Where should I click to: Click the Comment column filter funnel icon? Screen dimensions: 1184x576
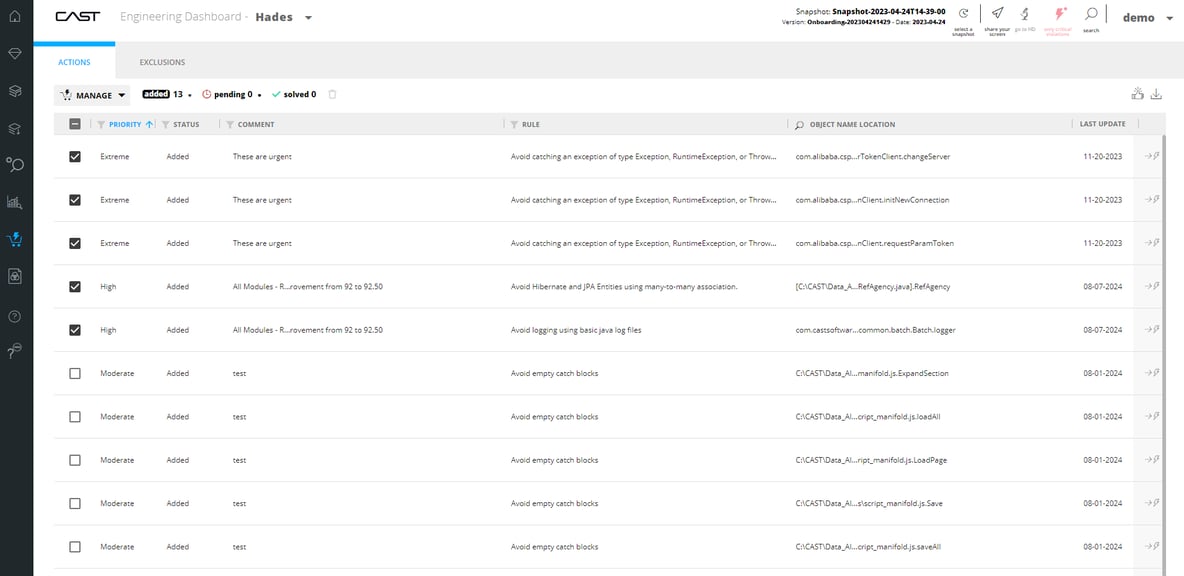(x=230, y=125)
